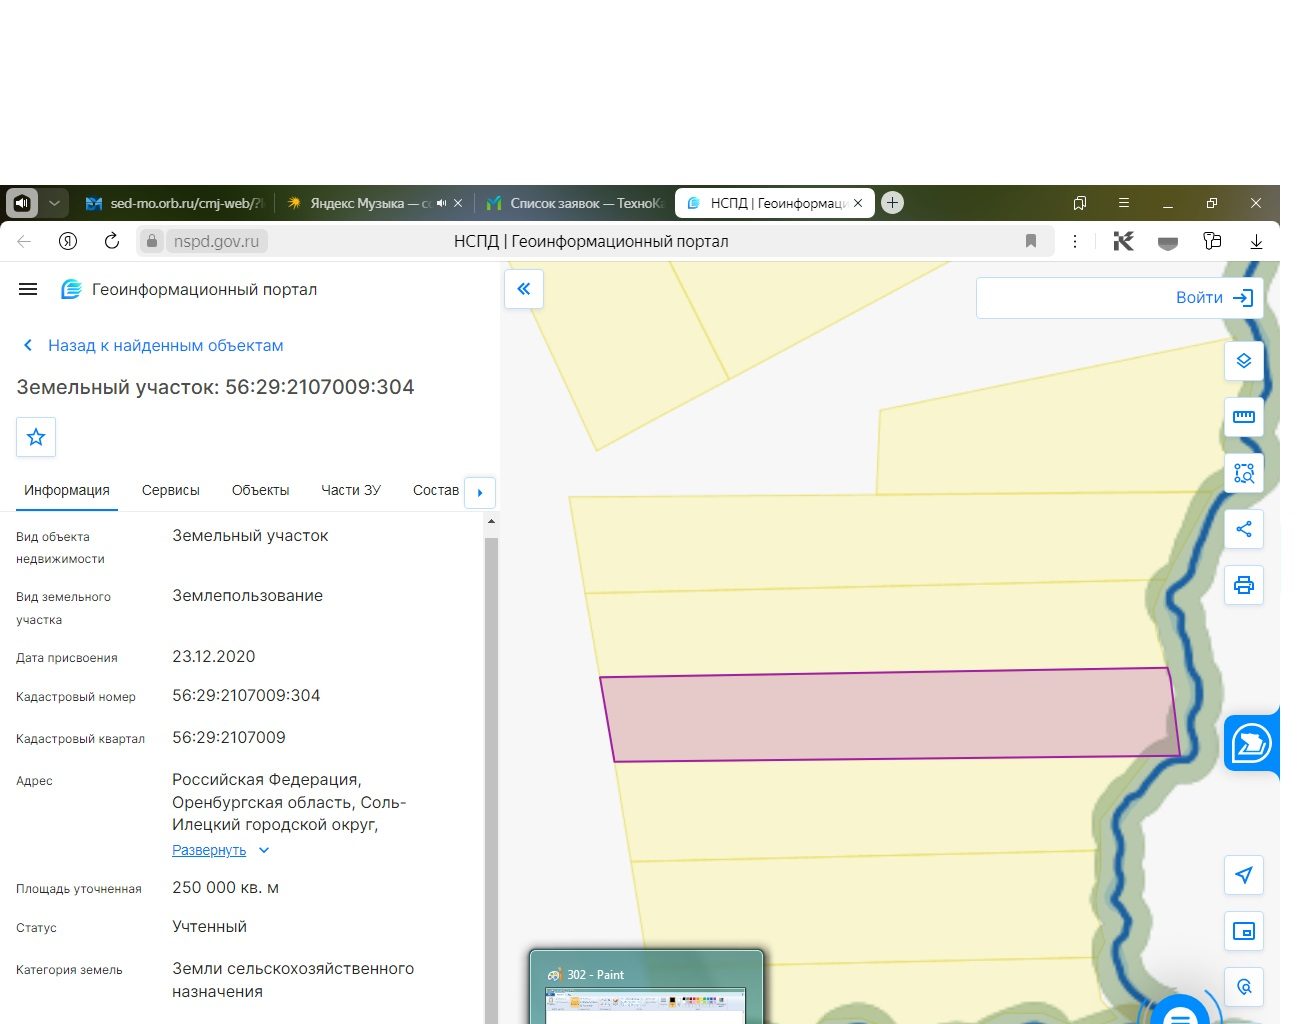
Task: Open a new browser tab
Action: [x=893, y=203]
